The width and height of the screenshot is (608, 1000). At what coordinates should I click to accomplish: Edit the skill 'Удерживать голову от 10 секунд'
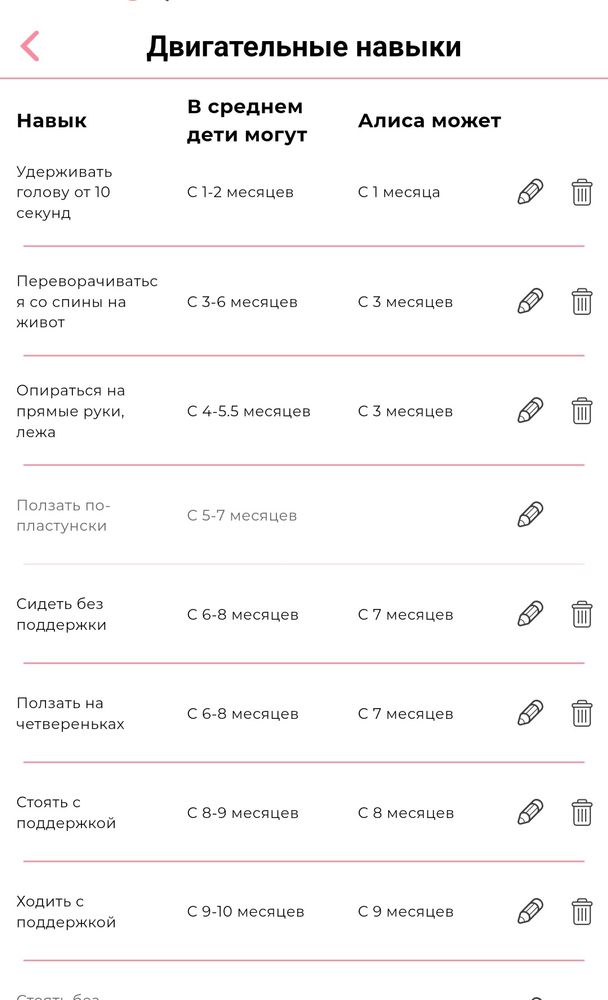pyautogui.click(x=530, y=191)
